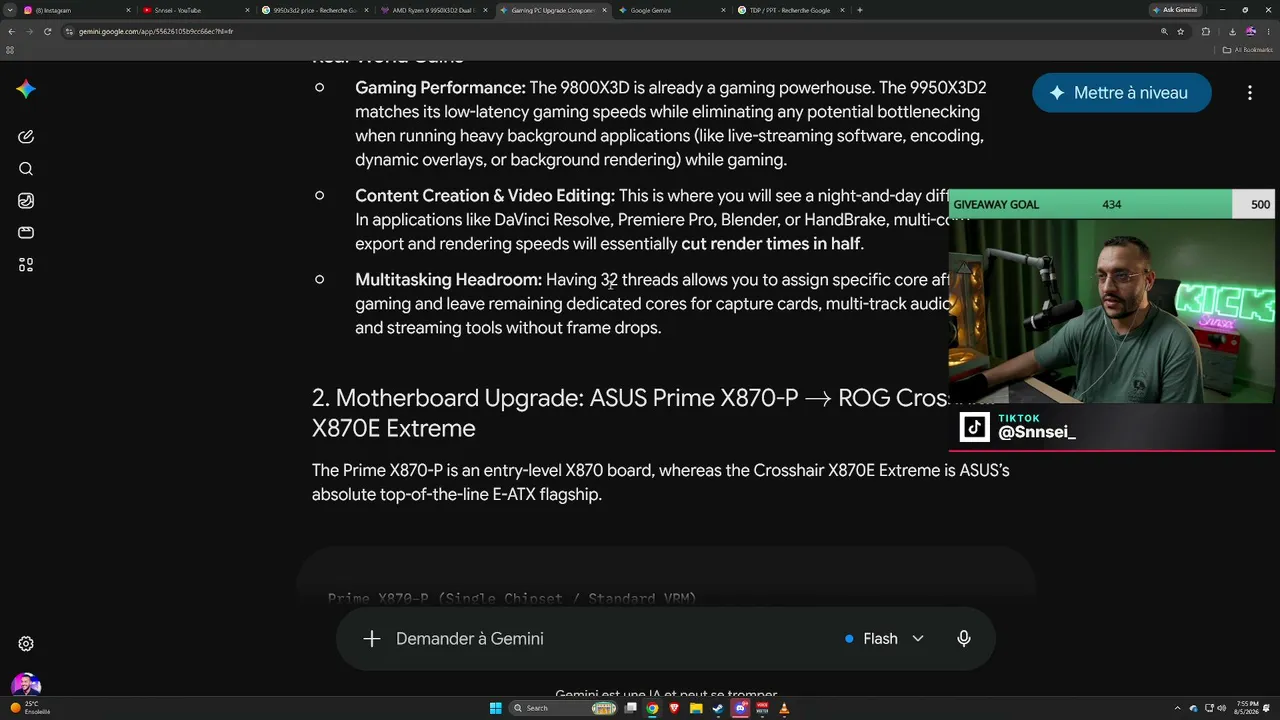
Task: Open the Flash model selector dropdown
Action: [884, 639]
